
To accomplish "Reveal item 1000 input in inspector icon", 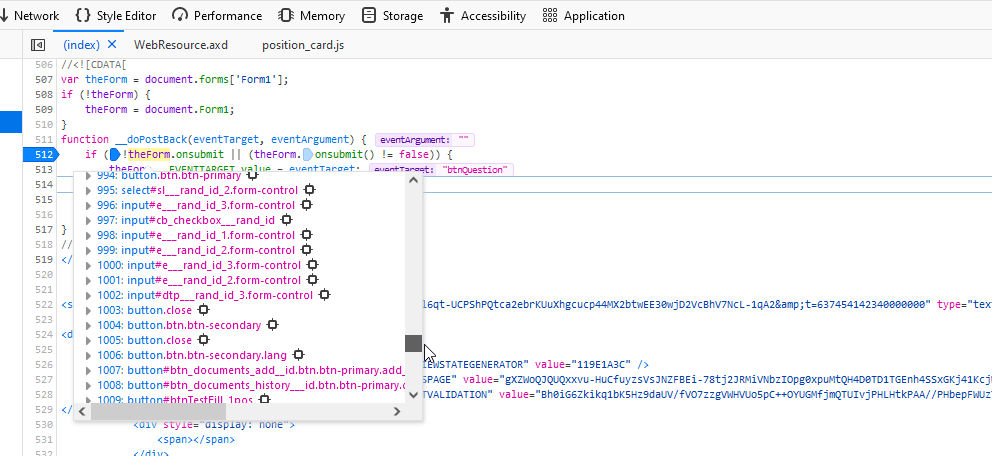I will pos(312,265).
